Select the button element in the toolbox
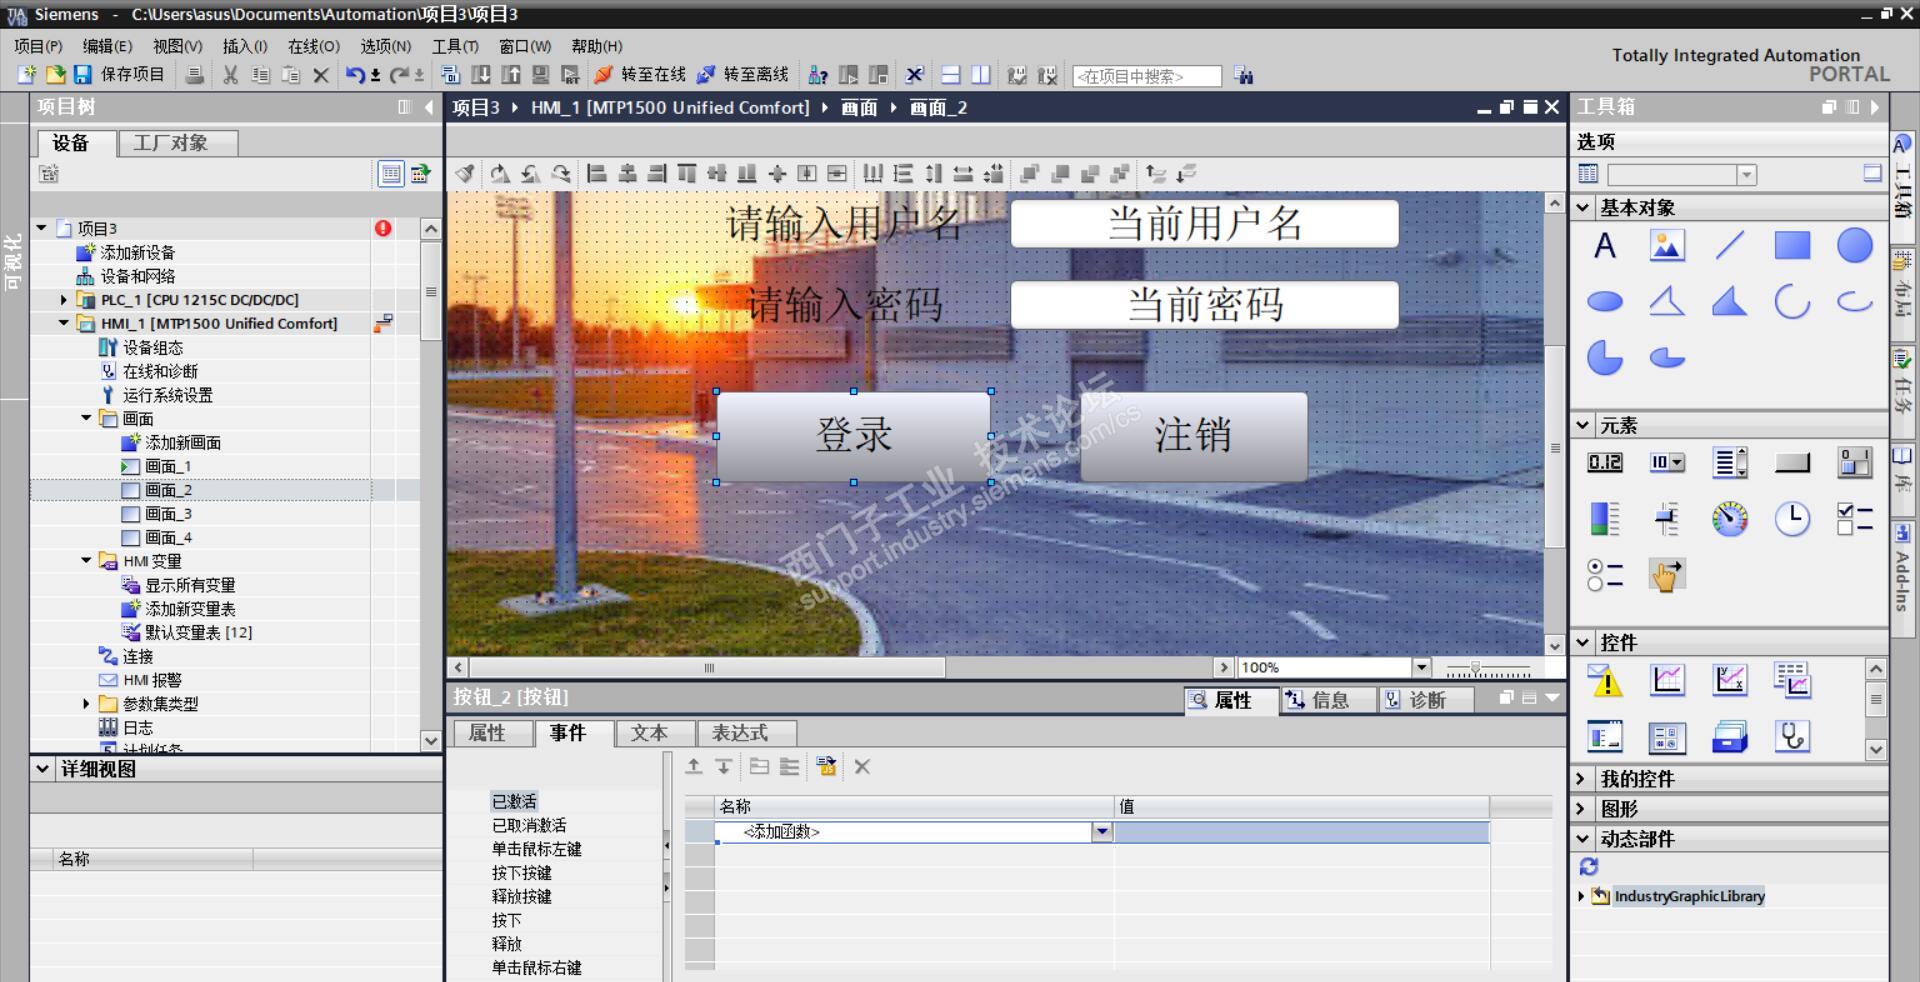 click(x=1792, y=462)
